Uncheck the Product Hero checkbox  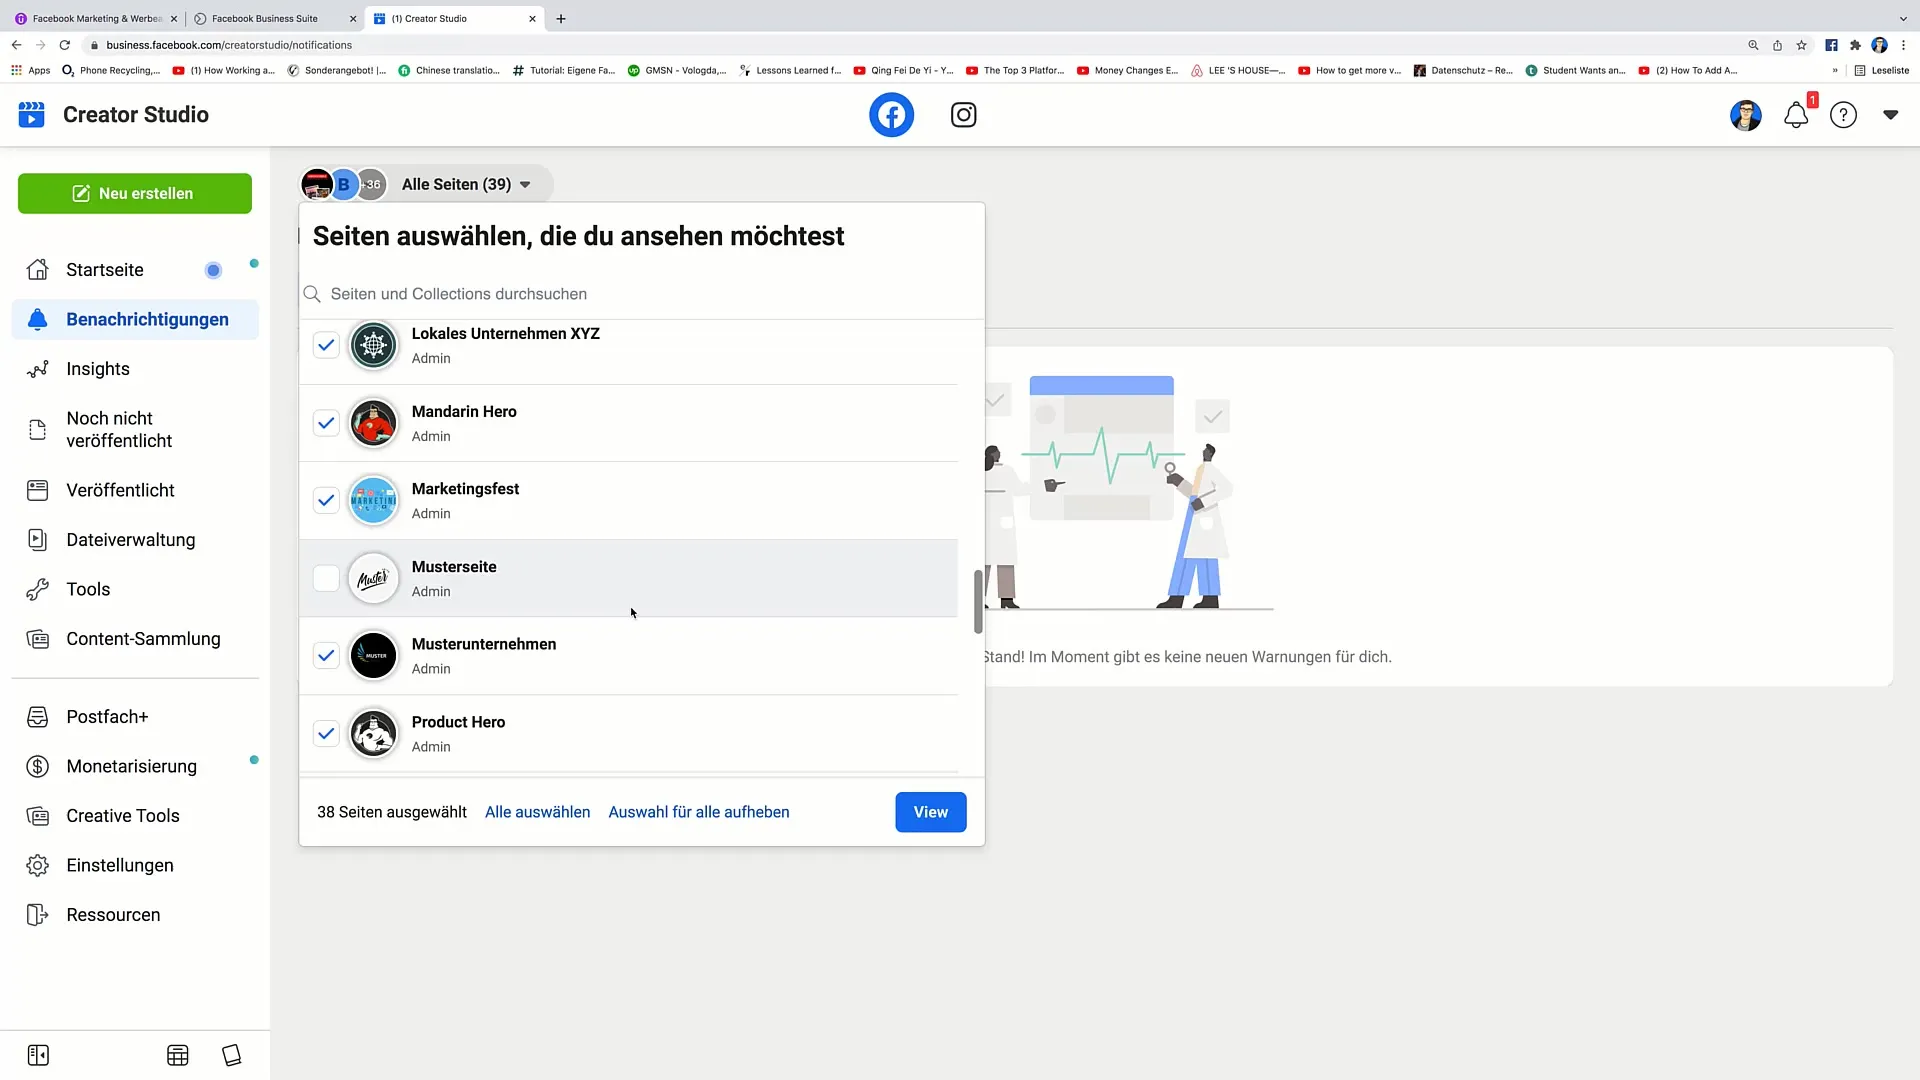(326, 733)
